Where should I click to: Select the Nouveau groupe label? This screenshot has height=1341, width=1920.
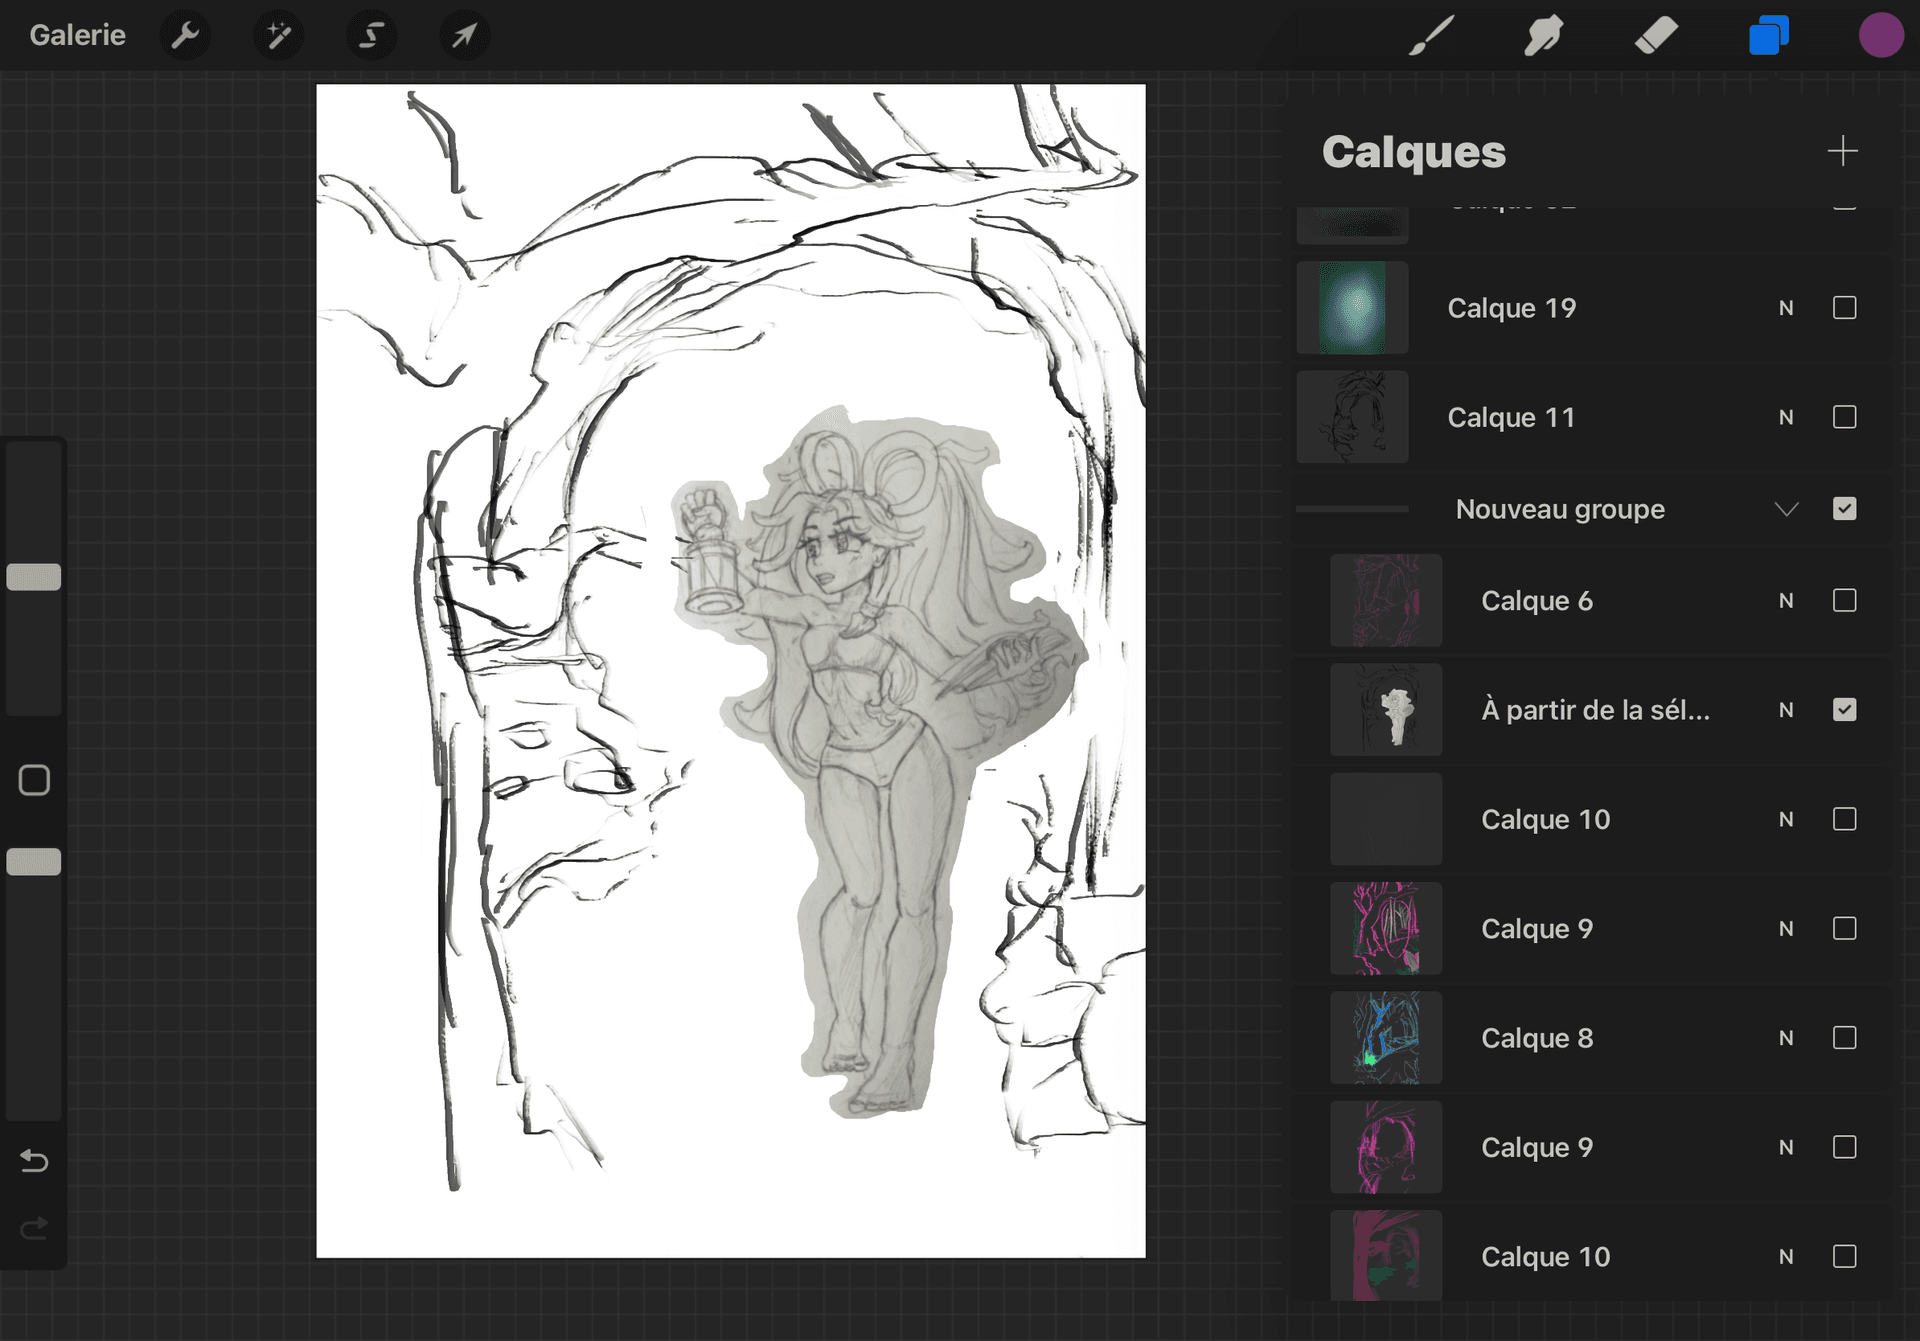[1560, 509]
